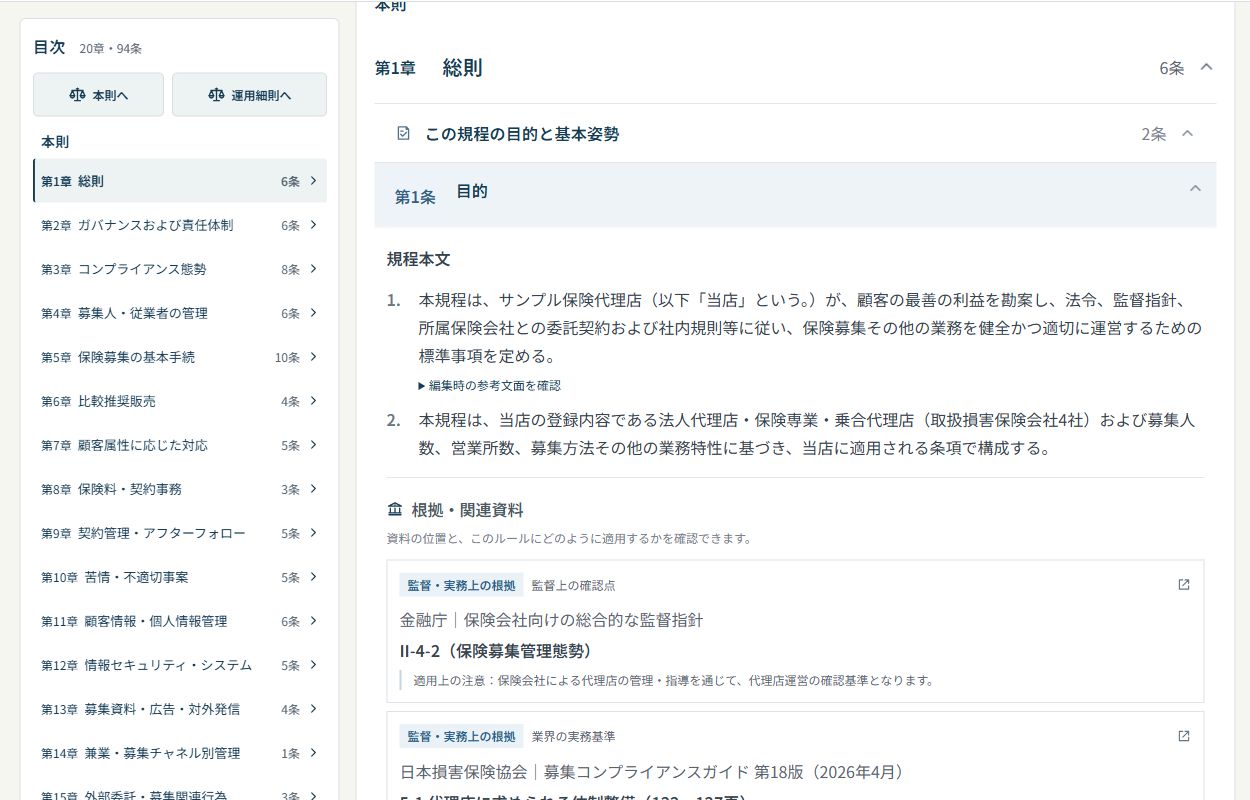This screenshot has width=1250, height=800.
Task: Click the 本則へ button
Action: click(x=98, y=95)
